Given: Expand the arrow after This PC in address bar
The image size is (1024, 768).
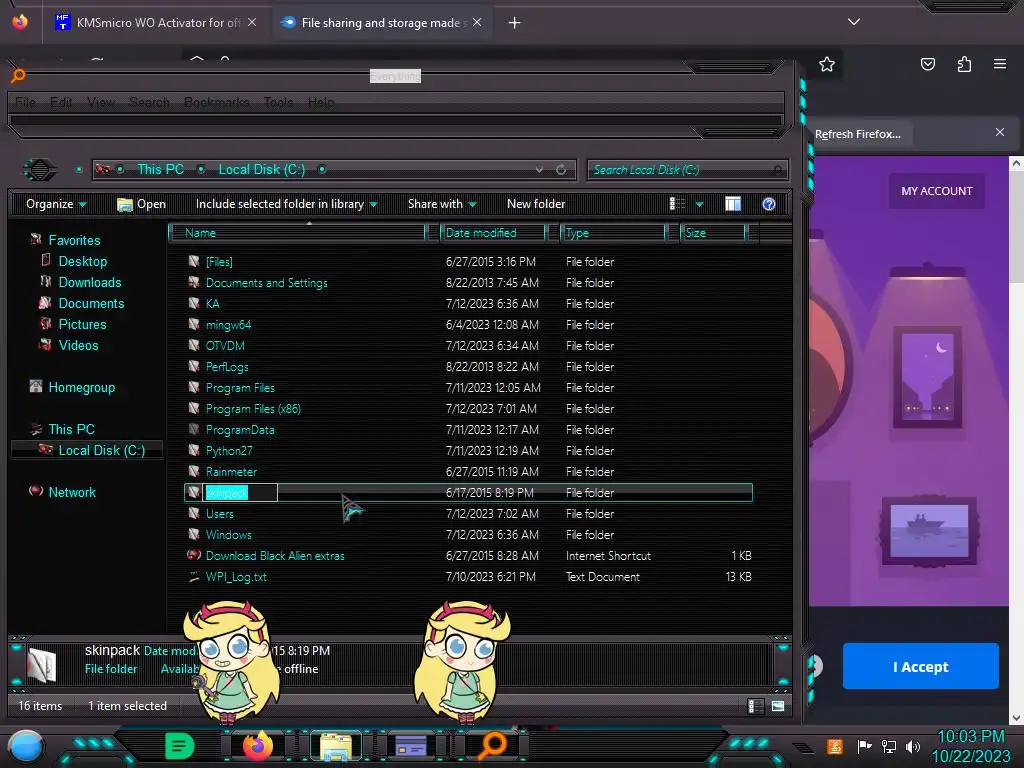Looking at the screenshot, I should pos(201,170).
